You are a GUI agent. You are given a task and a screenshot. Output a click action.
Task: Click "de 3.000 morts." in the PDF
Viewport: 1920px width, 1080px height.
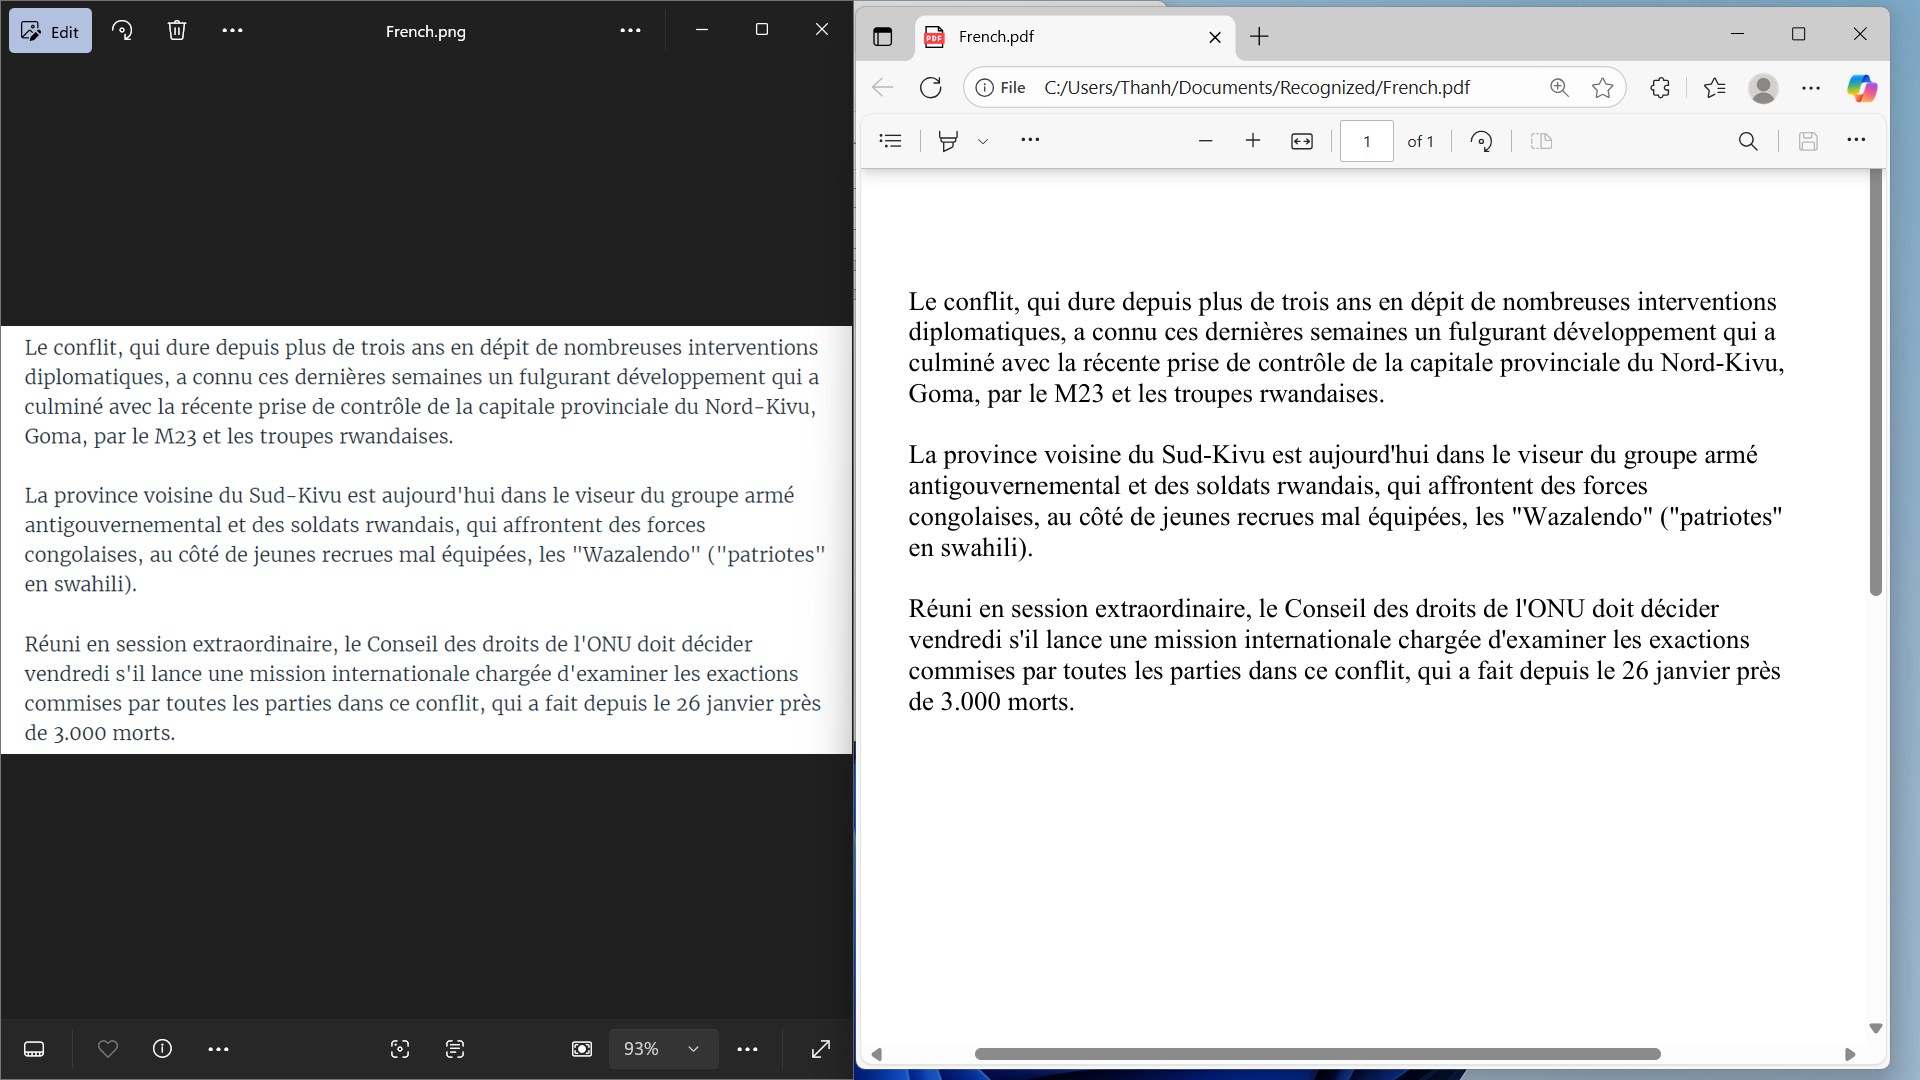991,702
